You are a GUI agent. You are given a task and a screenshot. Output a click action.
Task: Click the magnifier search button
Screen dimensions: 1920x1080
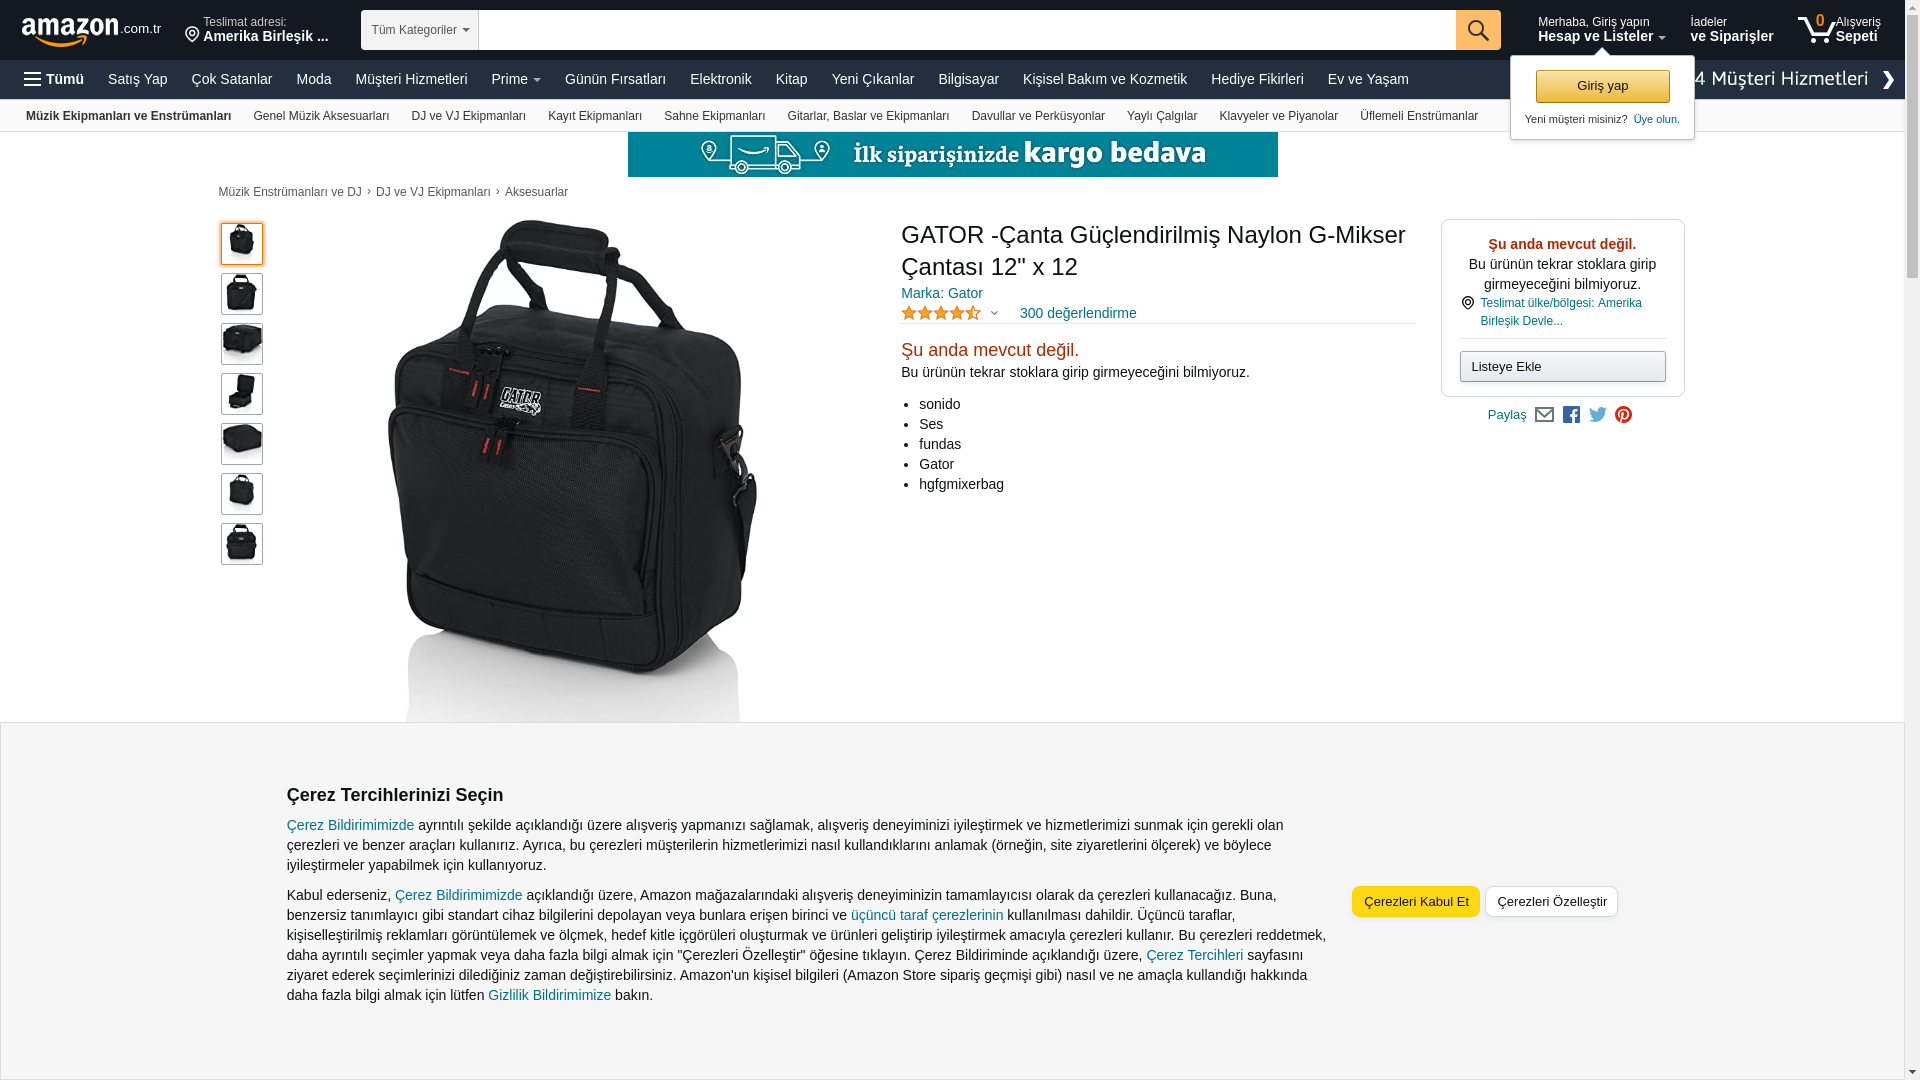tap(1477, 30)
